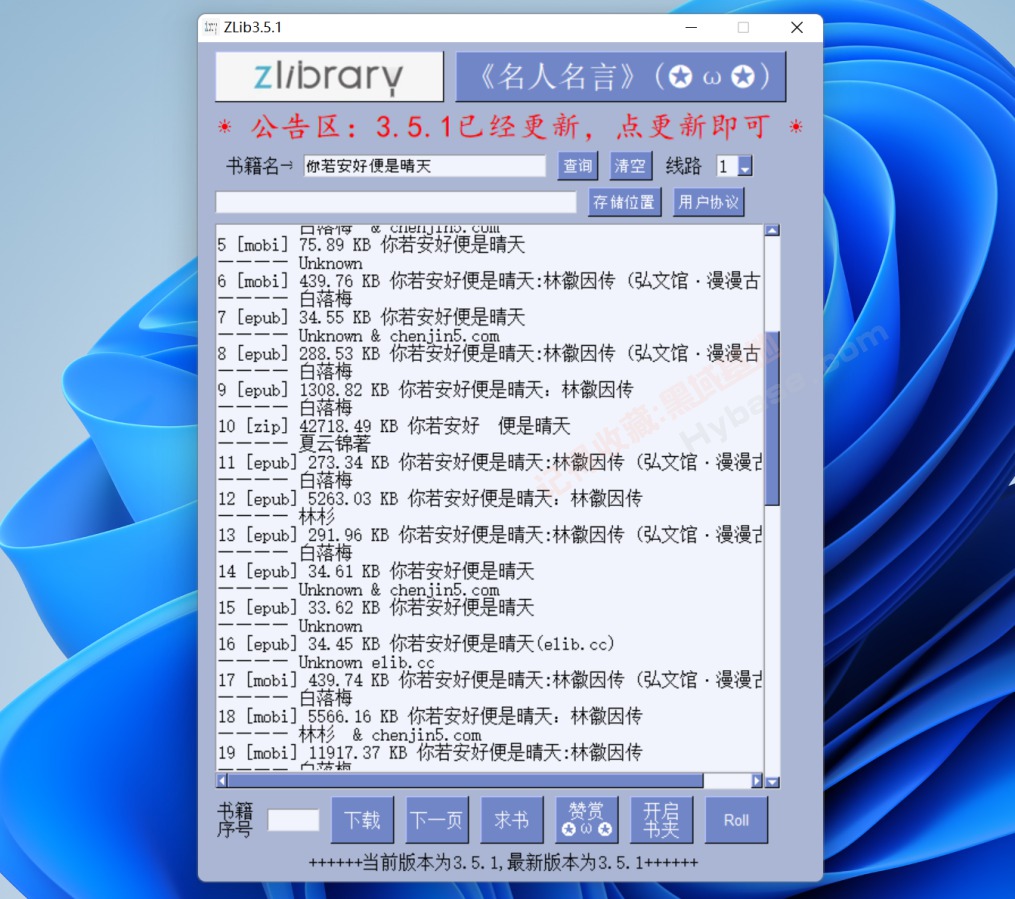The image size is (1015, 899).
Task: Click the Roll button
Action: [x=736, y=820]
